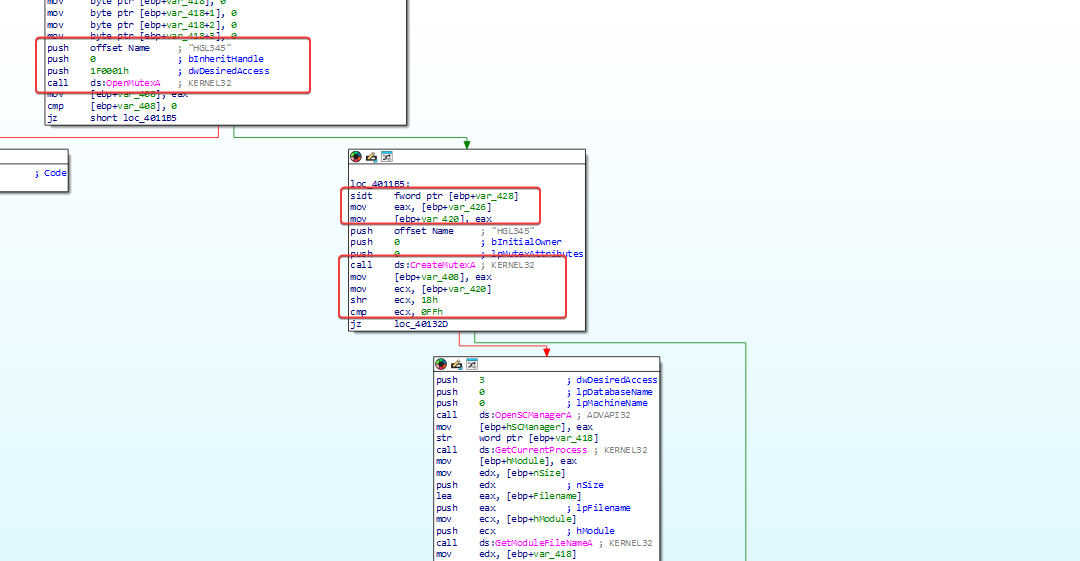Click 'ecx, [ebp+hModule]' operand
1080x561 pixels.
click(x=528, y=519)
